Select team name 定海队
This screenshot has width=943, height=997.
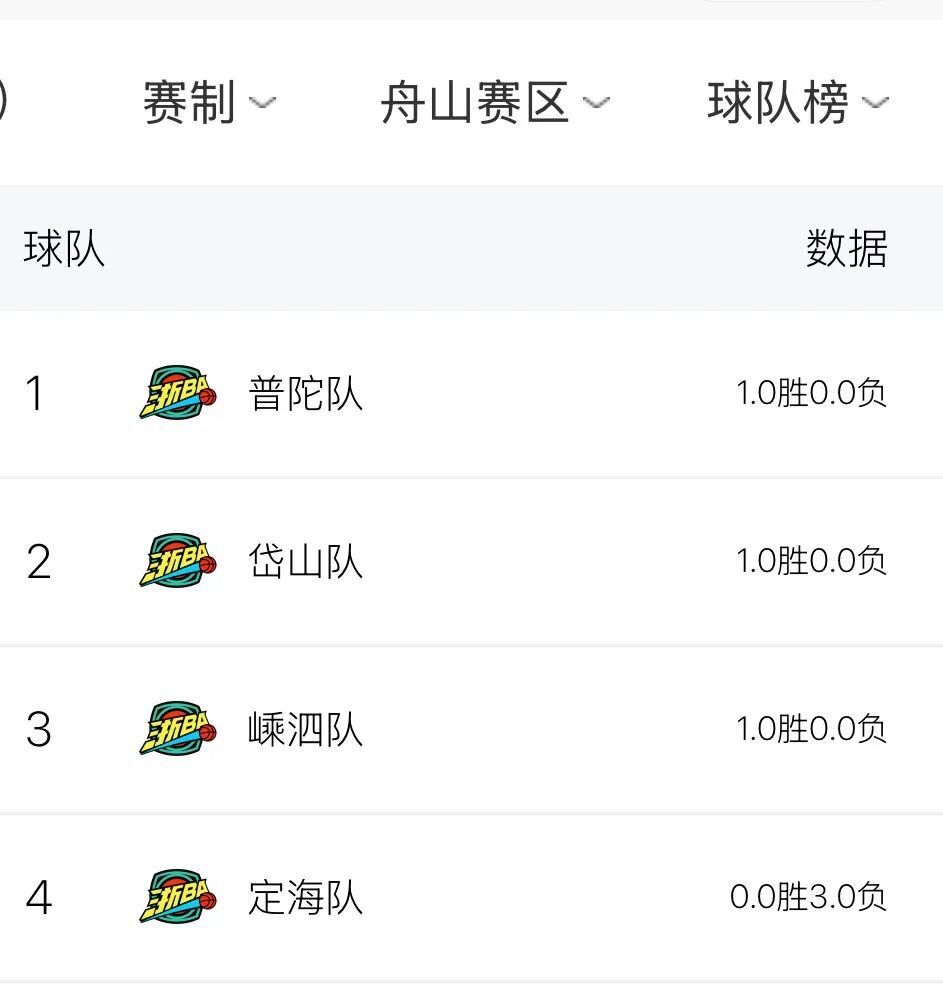305,897
